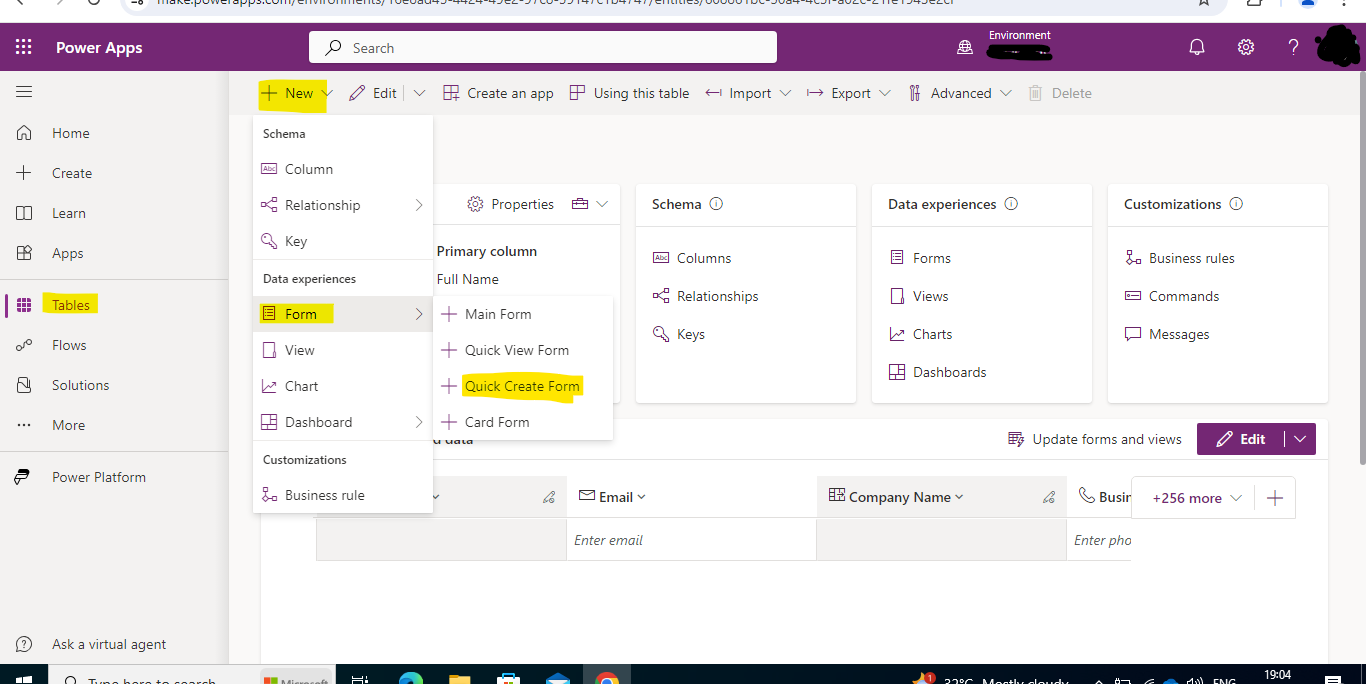The height and width of the screenshot is (684, 1366).
Task: Click Update forms and views
Action: click(x=1107, y=438)
